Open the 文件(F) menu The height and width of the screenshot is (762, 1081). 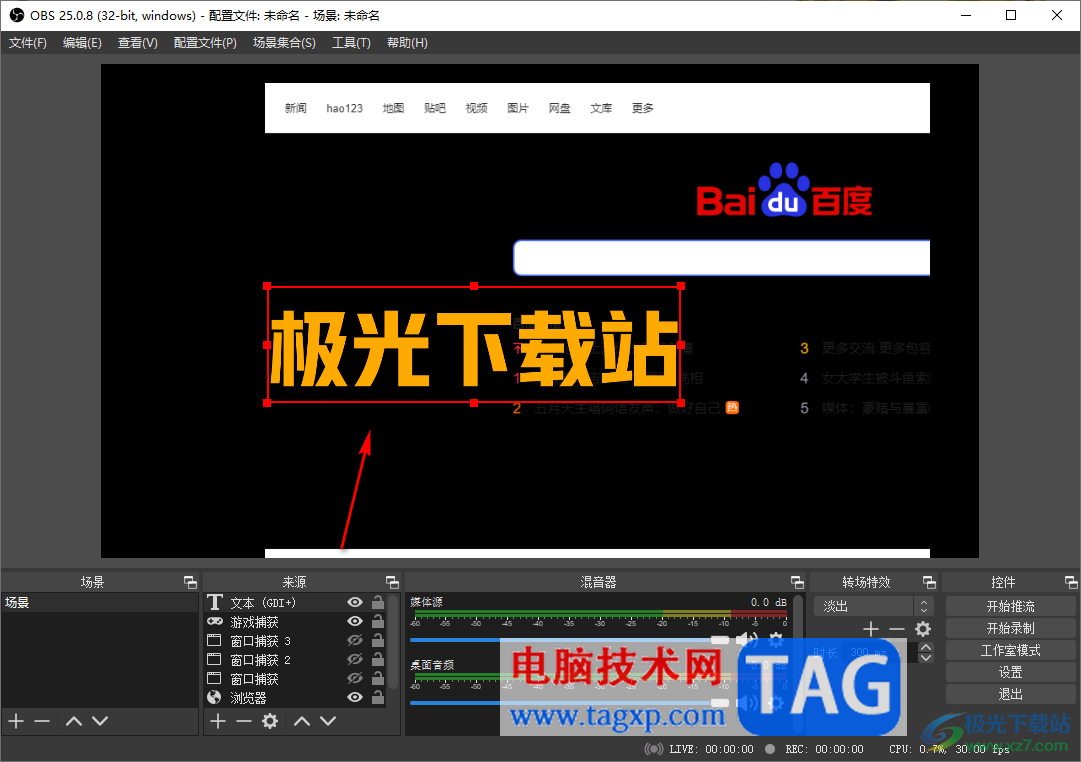point(28,43)
